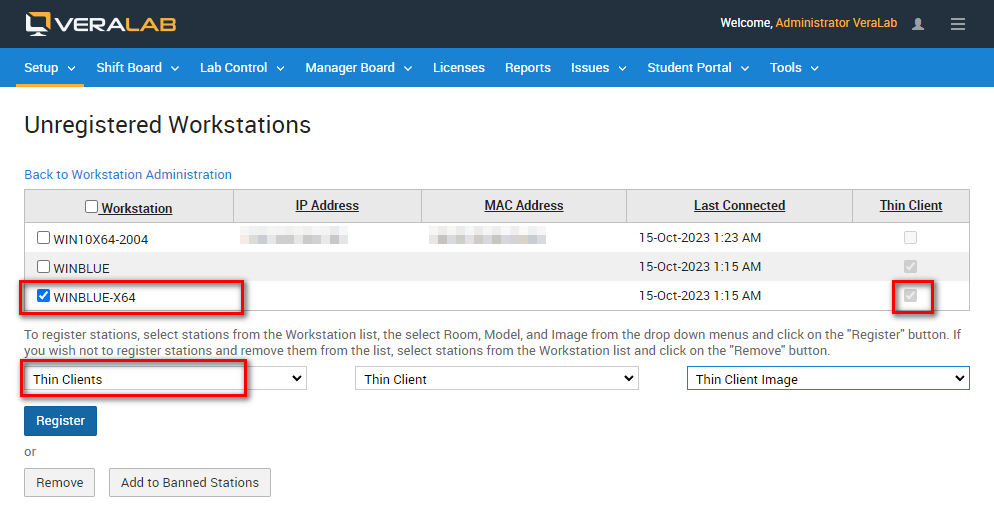Toggle Thin Client checkbox for WINBLUE row

coord(910,267)
